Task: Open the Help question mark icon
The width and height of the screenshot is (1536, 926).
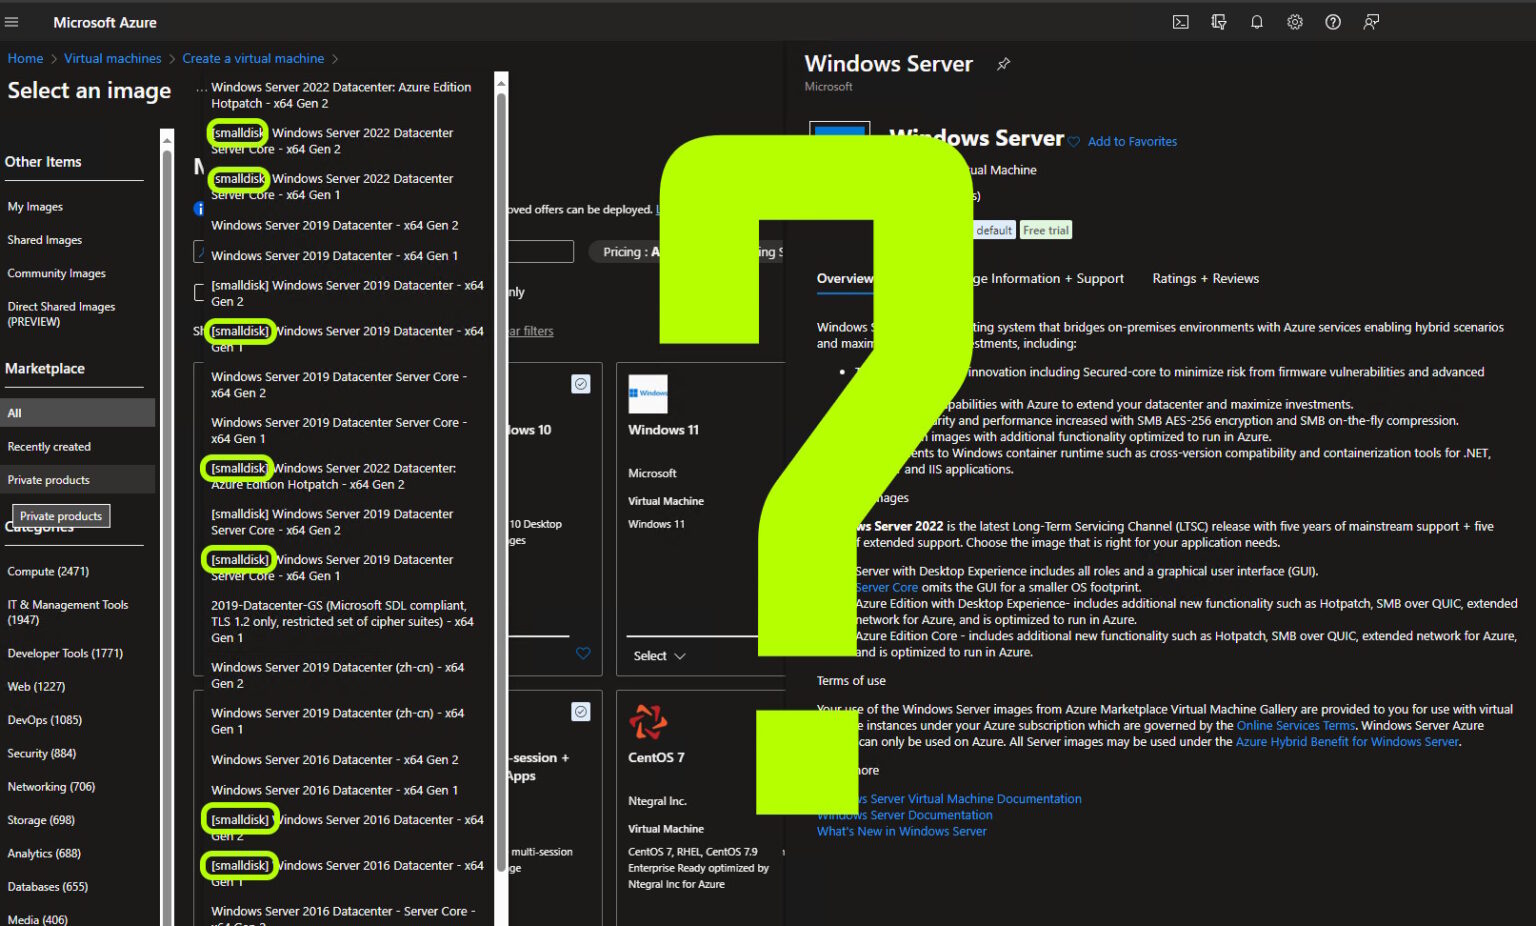Action: pos(1333,22)
